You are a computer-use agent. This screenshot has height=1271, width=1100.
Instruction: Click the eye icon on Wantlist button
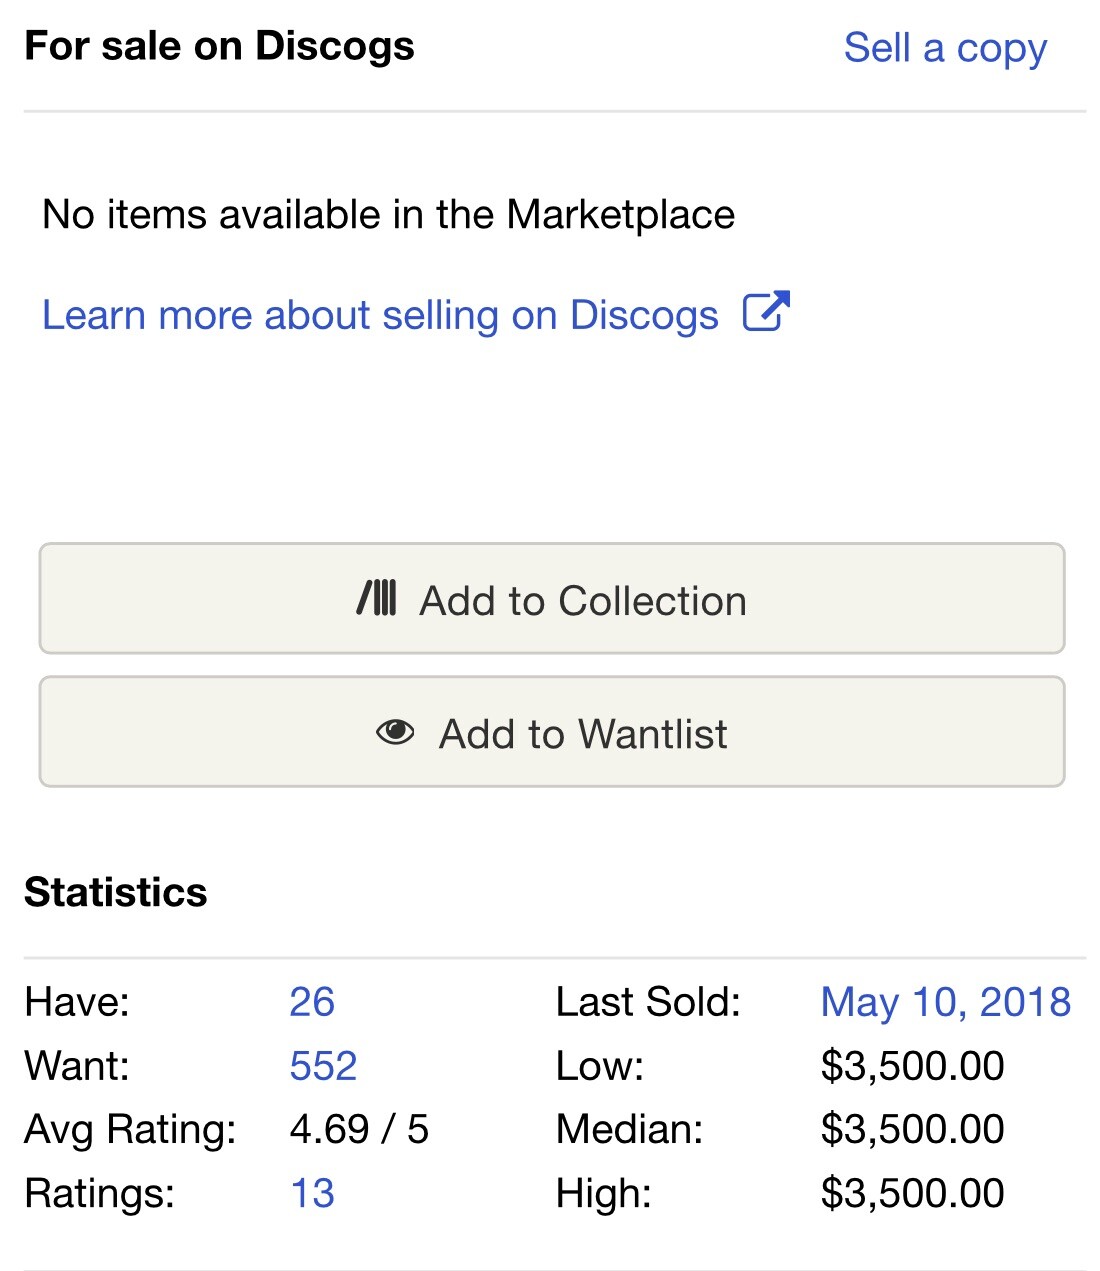tap(395, 733)
